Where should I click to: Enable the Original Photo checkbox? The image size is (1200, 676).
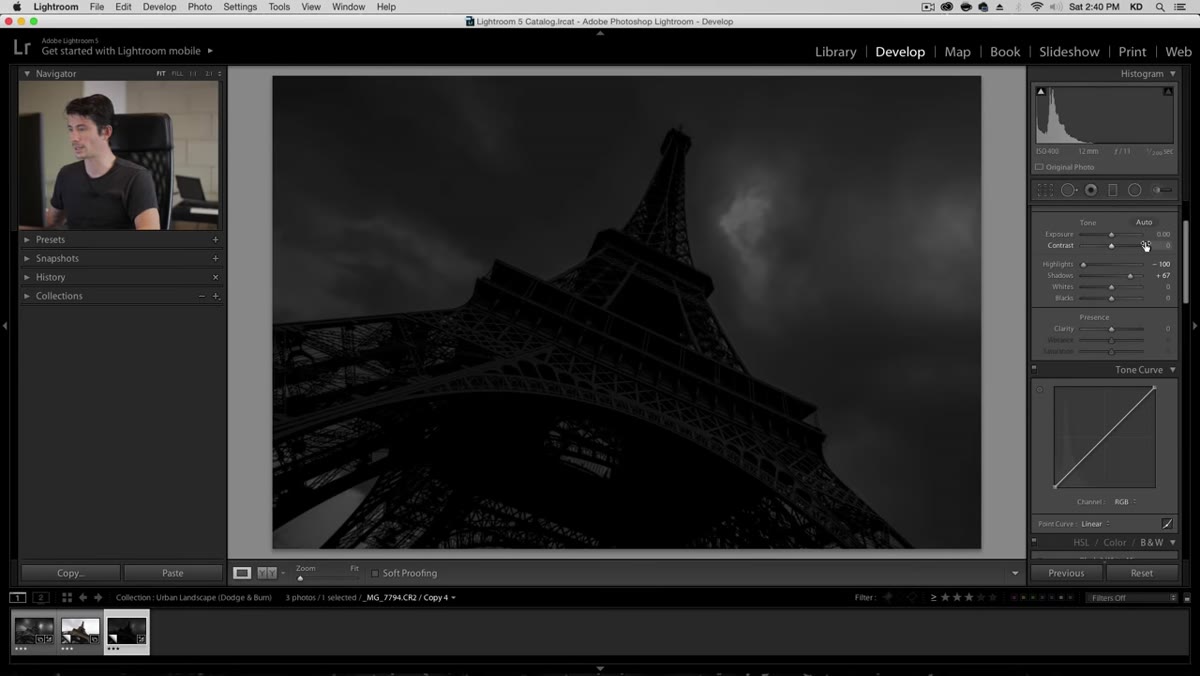pyautogui.click(x=1039, y=167)
